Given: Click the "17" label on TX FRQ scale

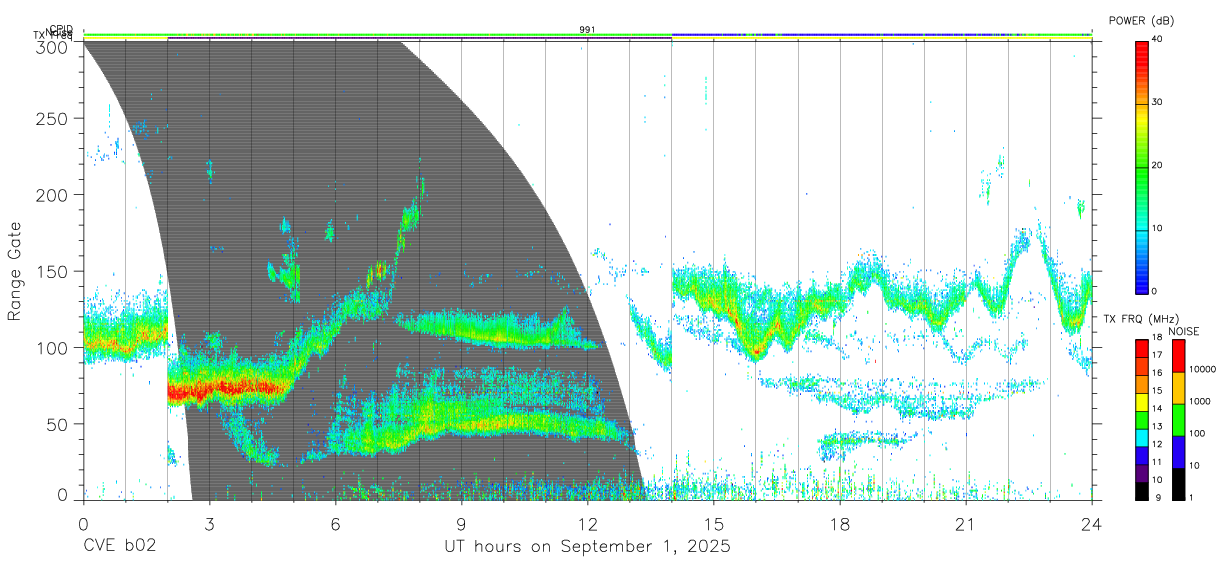Looking at the screenshot, I should (x=1156, y=355).
